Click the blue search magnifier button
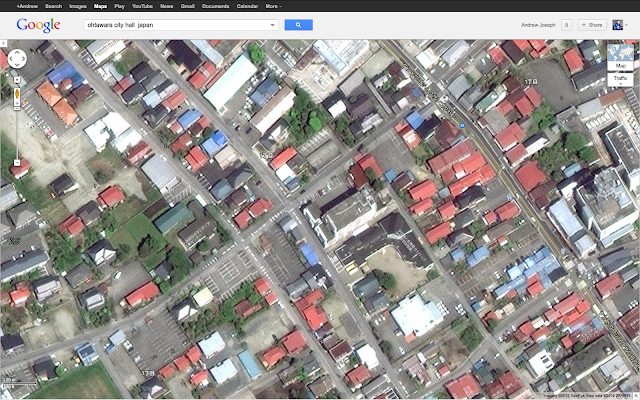This screenshot has height=400, width=640. click(298, 25)
